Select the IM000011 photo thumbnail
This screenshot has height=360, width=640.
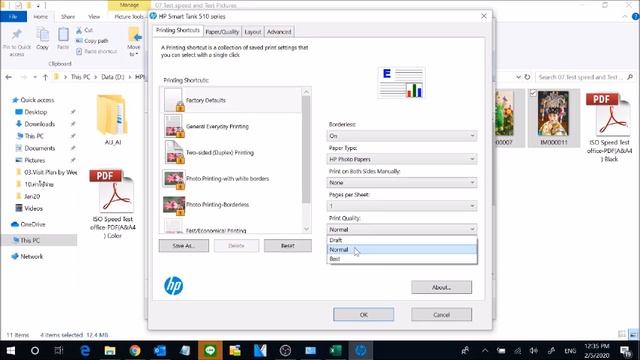pos(553,118)
